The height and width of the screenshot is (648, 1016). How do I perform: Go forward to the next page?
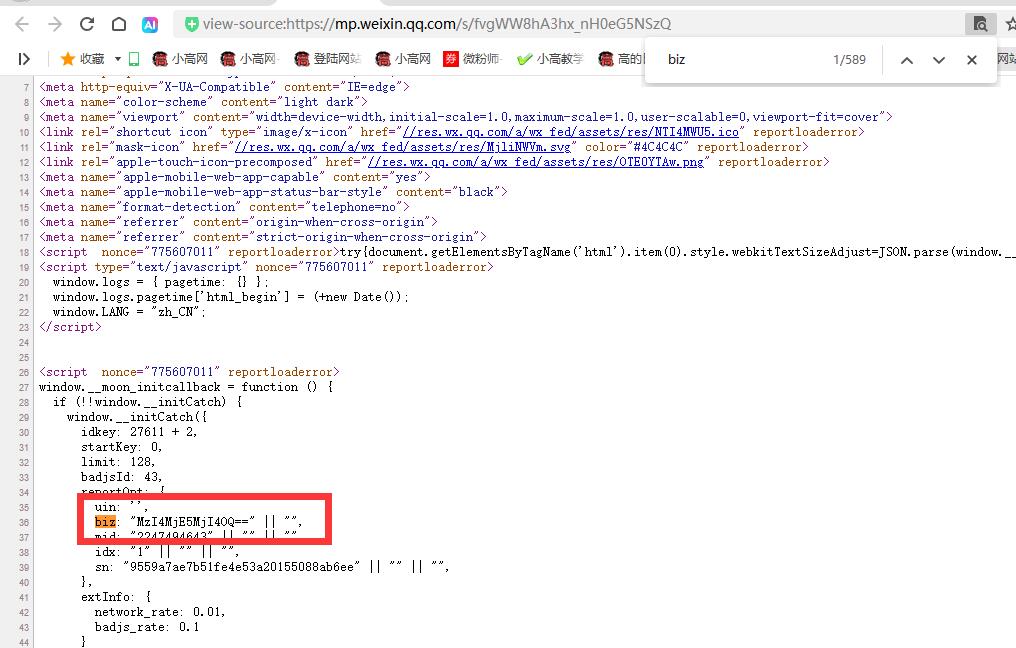[x=55, y=25]
